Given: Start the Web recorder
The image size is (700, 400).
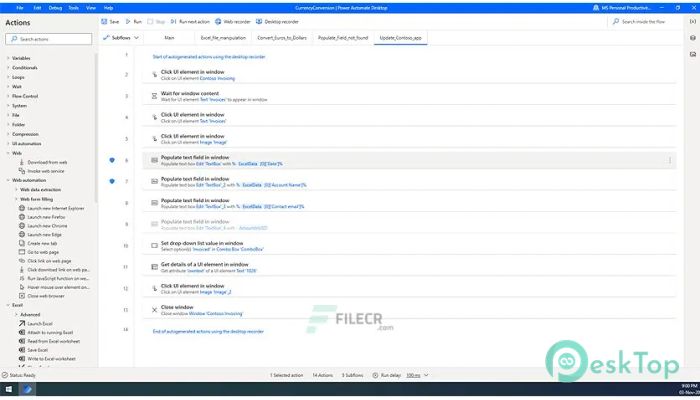Looking at the screenshot, I should [233, 21].
